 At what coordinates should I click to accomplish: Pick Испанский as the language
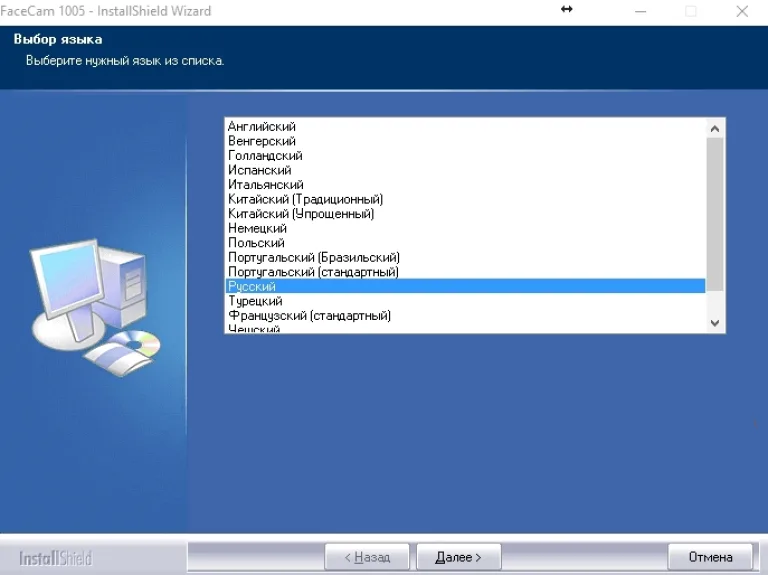(x=465, y=170)
